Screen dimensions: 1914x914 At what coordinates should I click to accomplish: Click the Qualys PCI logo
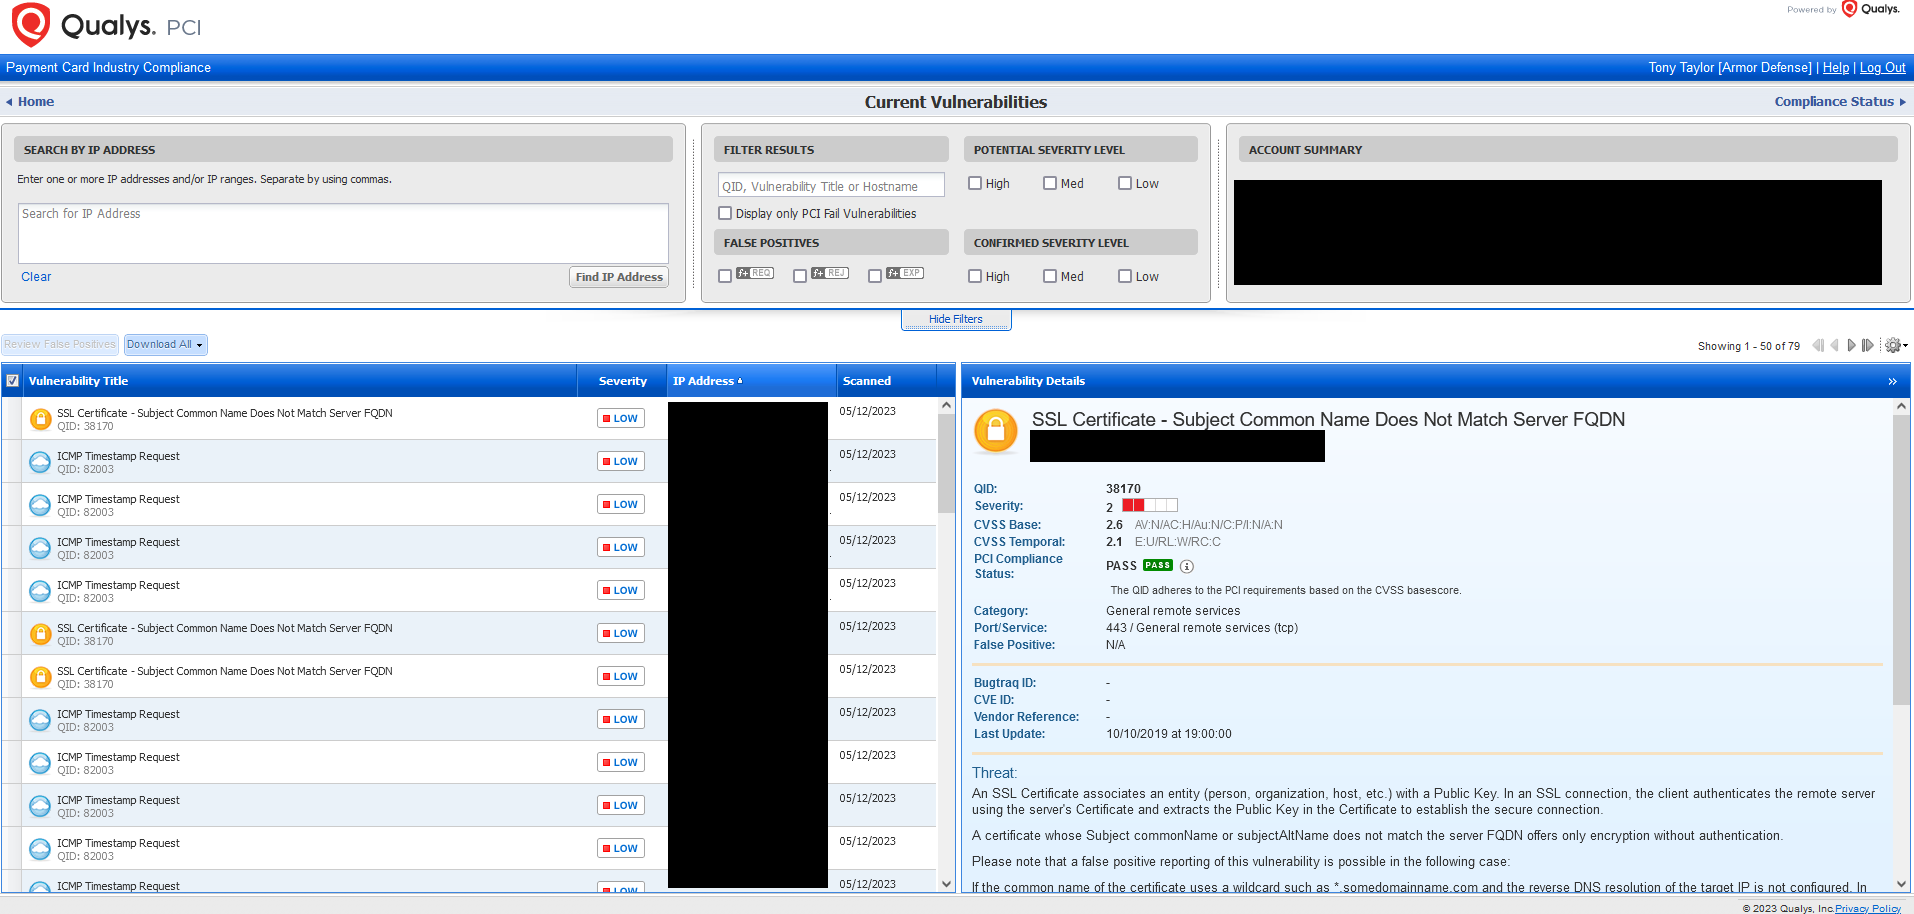coord(106,25)
